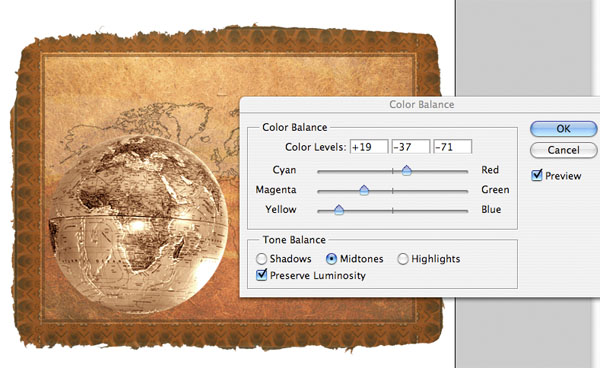Uncheck Preserve Luminosity
This screenshot has height=368, width=600.
coord(261,275)
